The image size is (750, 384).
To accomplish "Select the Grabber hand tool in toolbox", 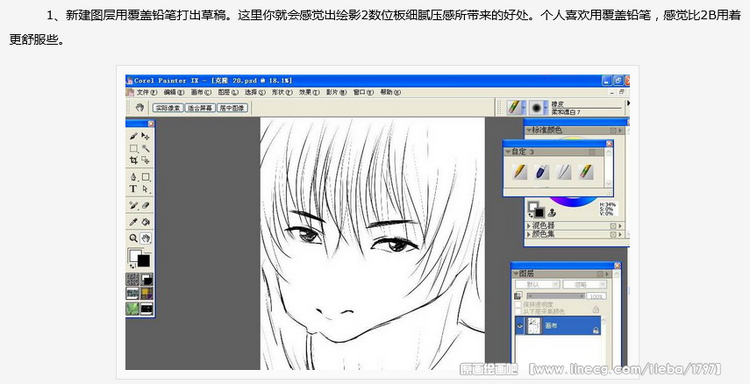I will (146, 238).
